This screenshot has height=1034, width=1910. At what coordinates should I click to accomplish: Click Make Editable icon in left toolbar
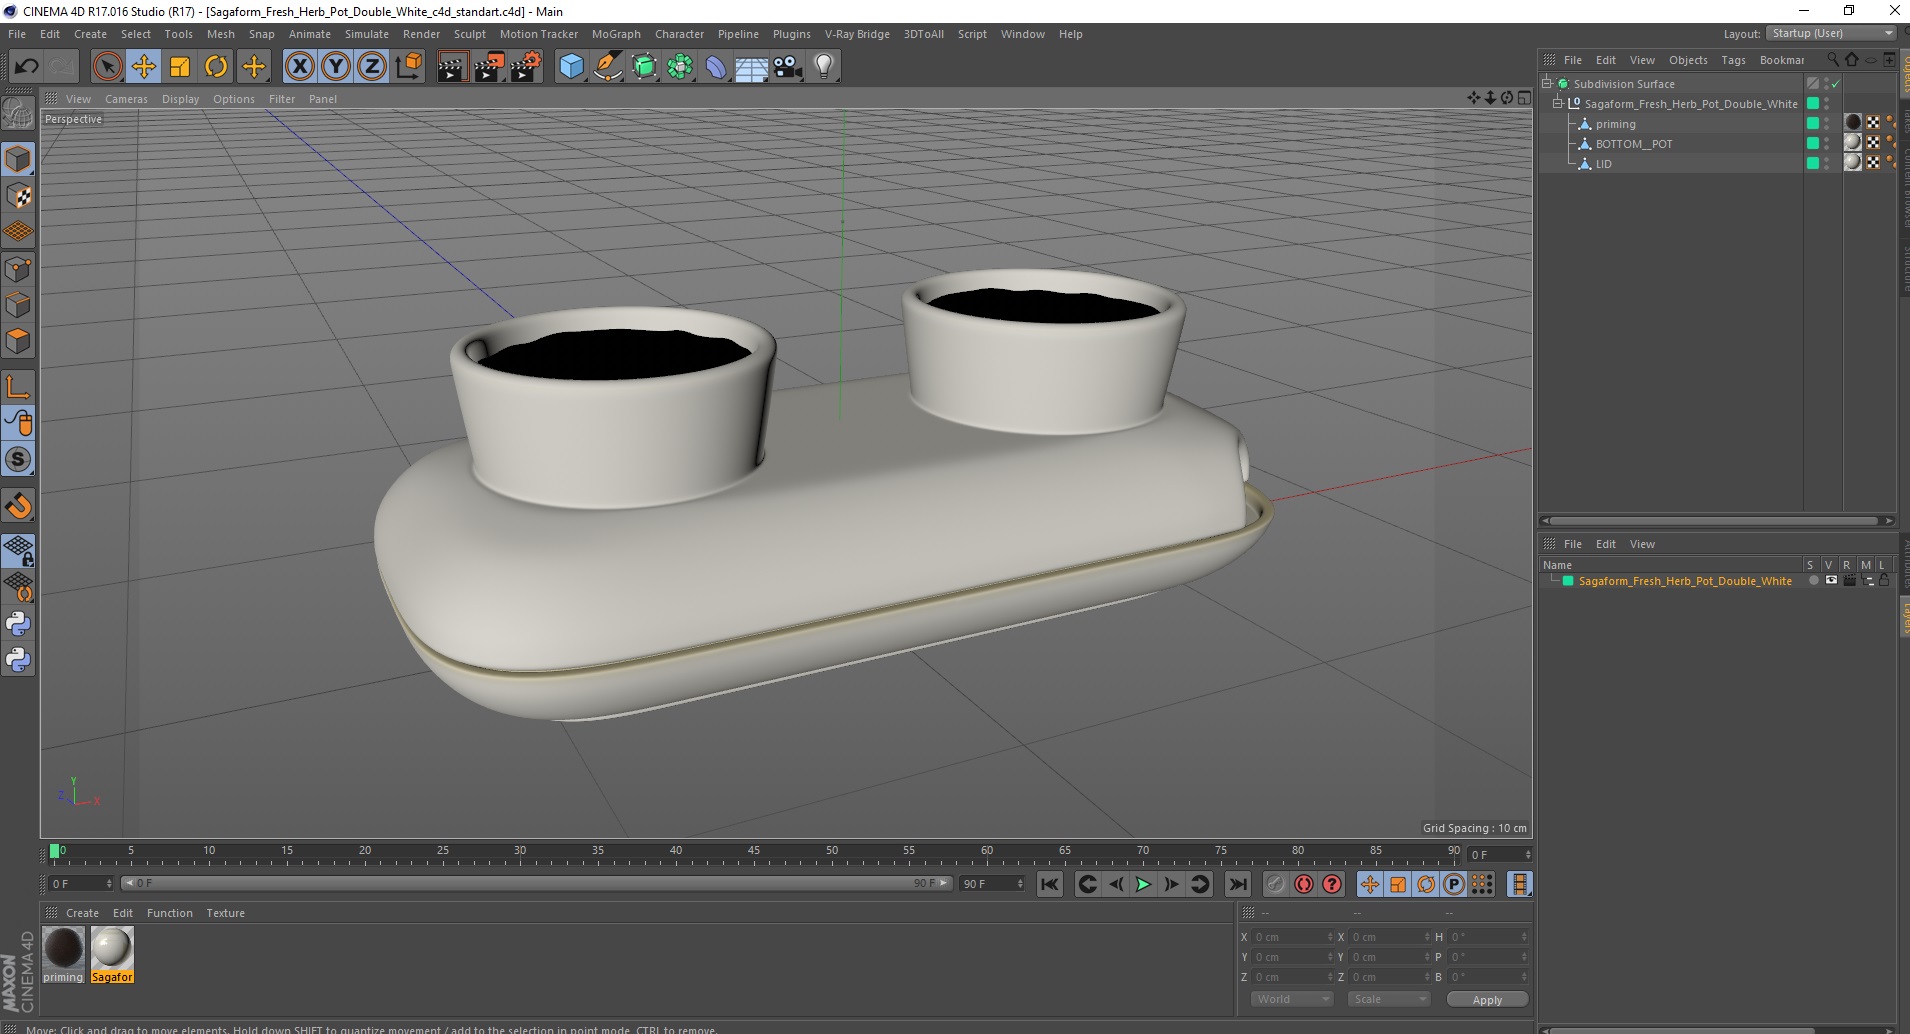18,116
